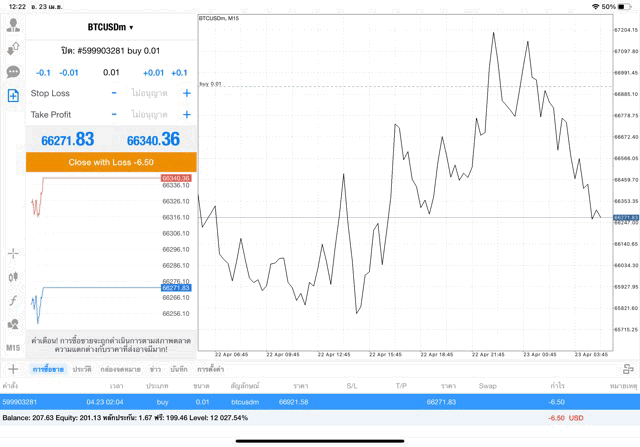Image resolution: width=640 pixels, height=447 pixels.
Task: Click the Stop Loss value field
Action: (150, 93)
